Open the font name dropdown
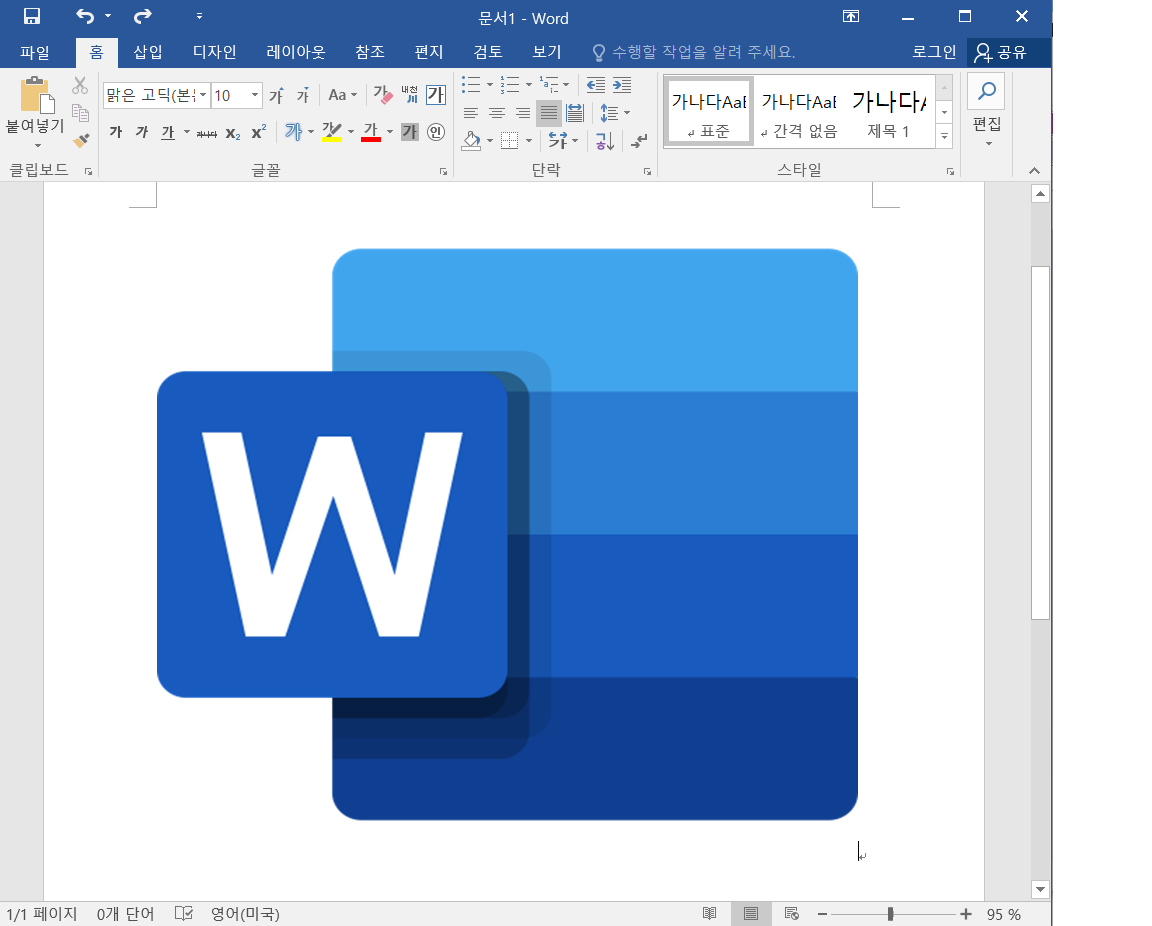The image size is (1152, 926). coord(203,96)
